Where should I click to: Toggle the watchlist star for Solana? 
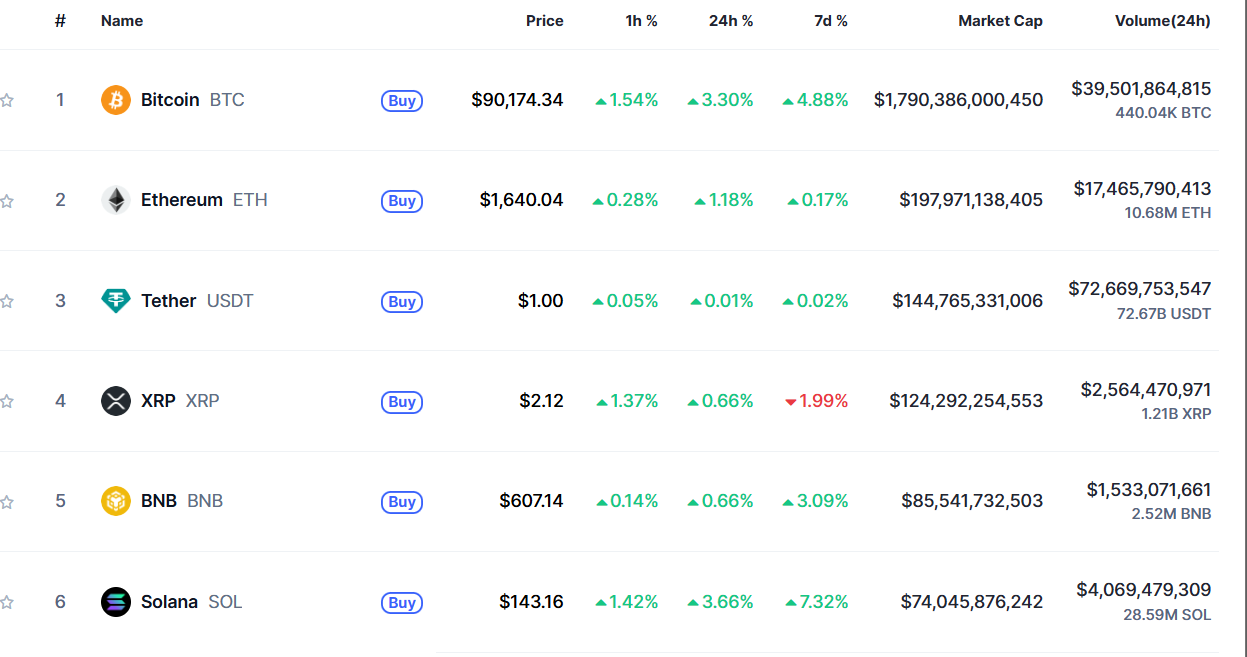pos(7,602)
